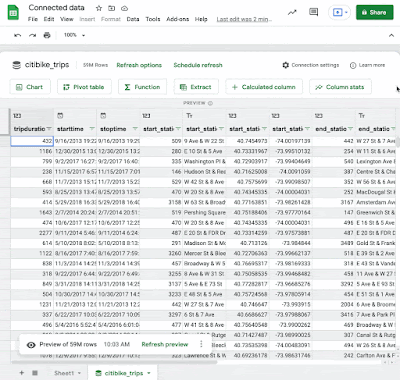The image size is (400, 380).
Task: Click the present to meeting icon
Action: click(x=337, y=12)
